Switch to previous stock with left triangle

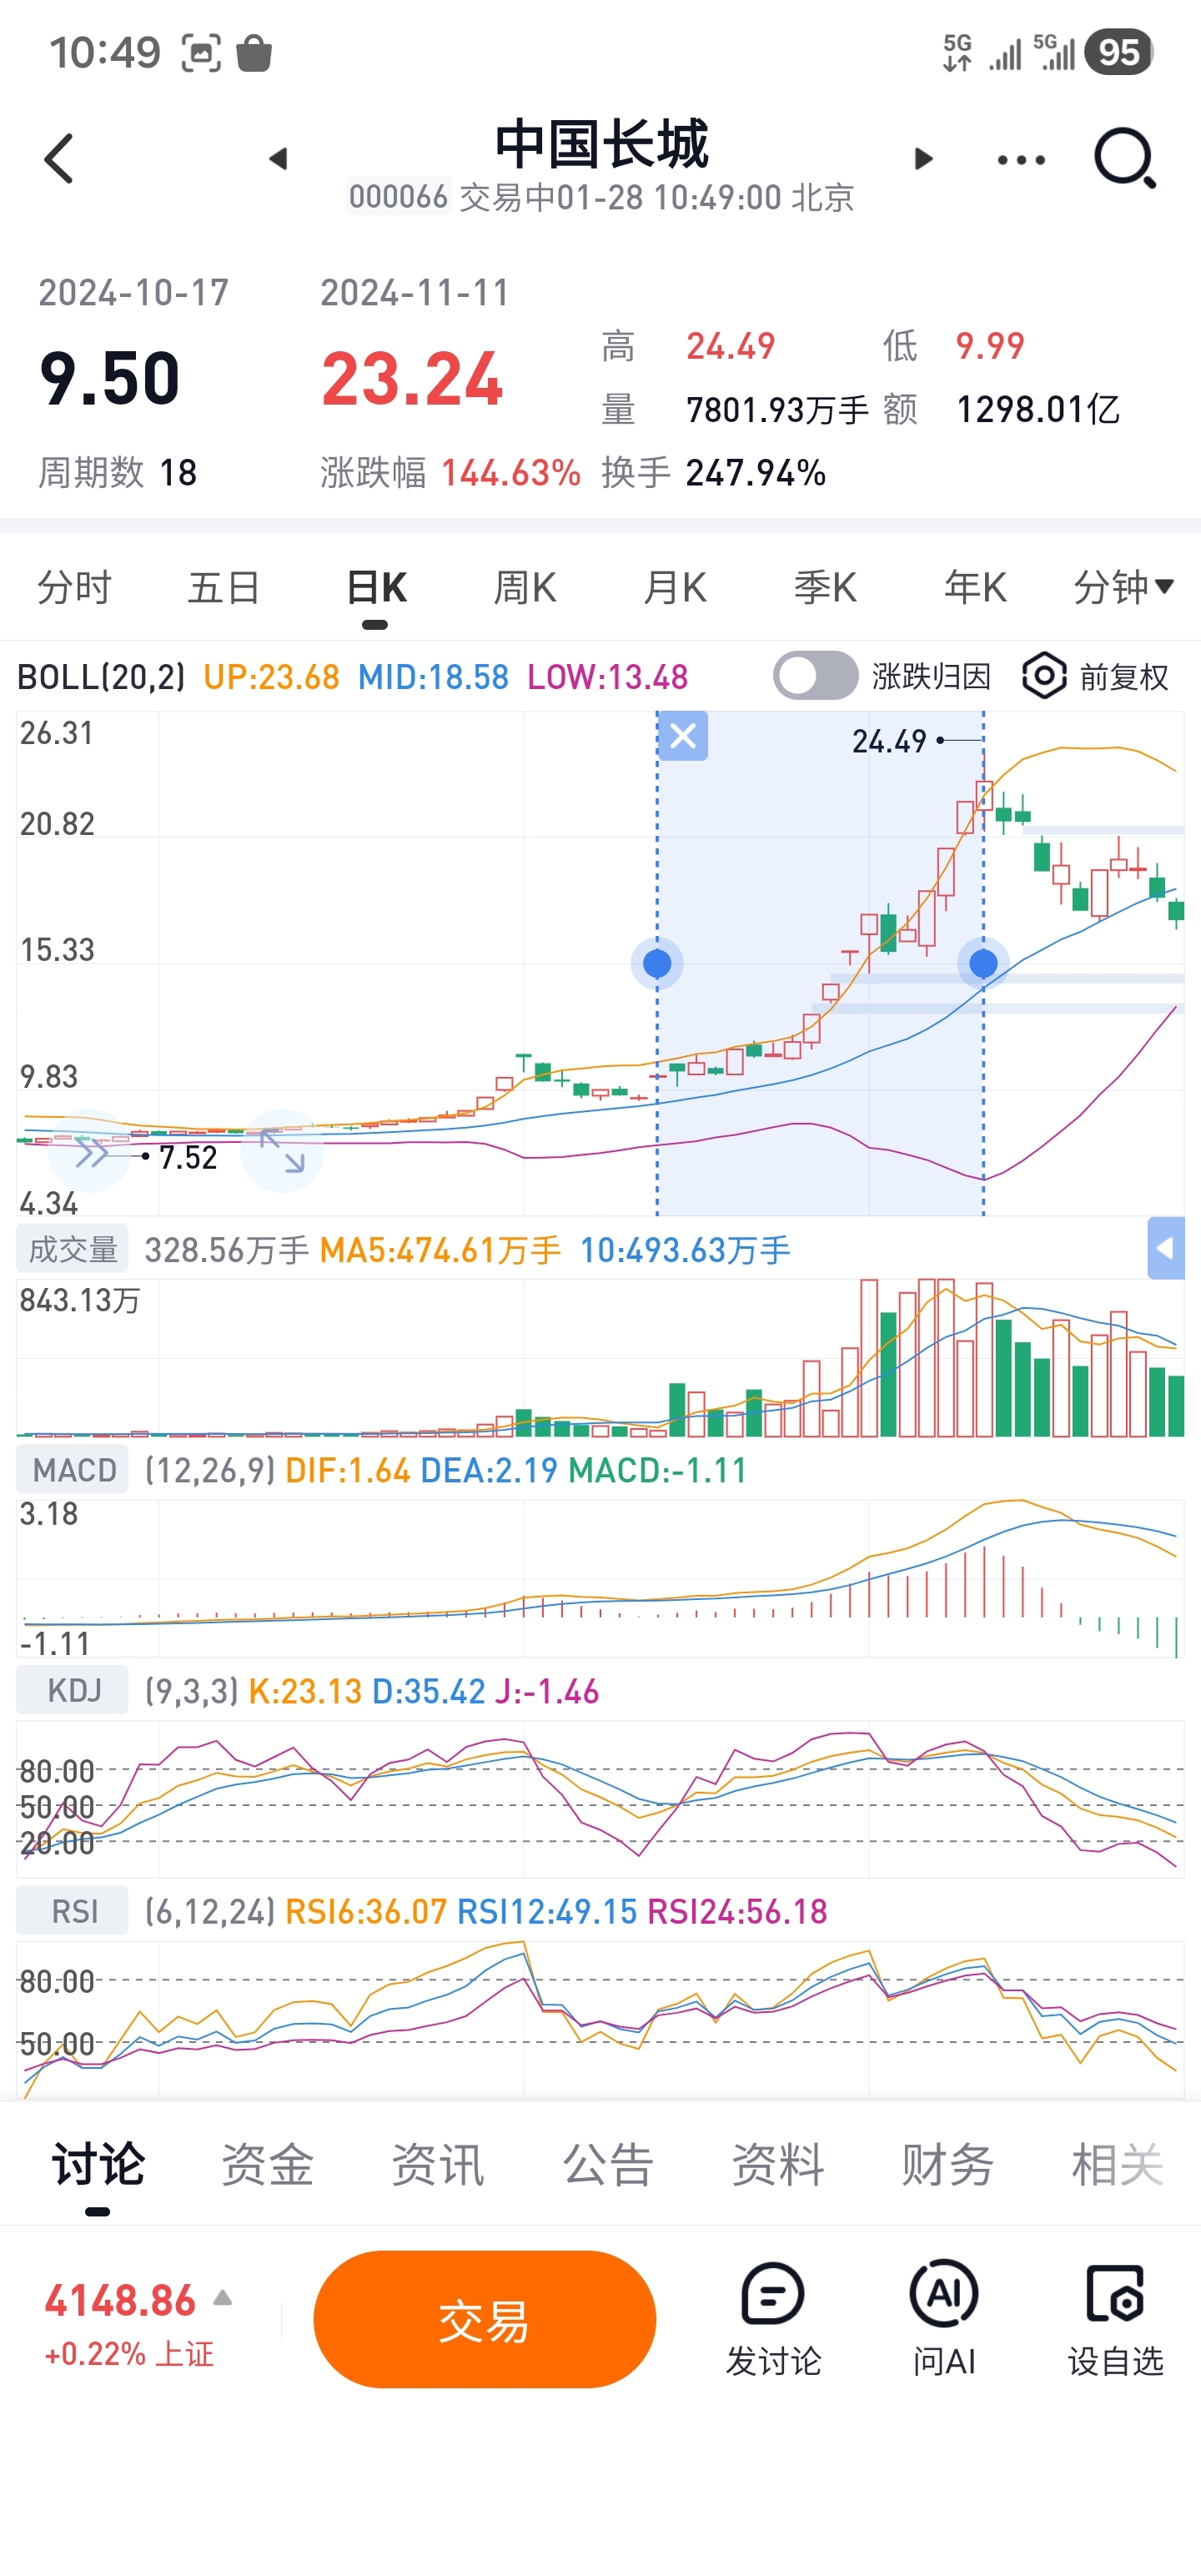click(x=278, y=159)
